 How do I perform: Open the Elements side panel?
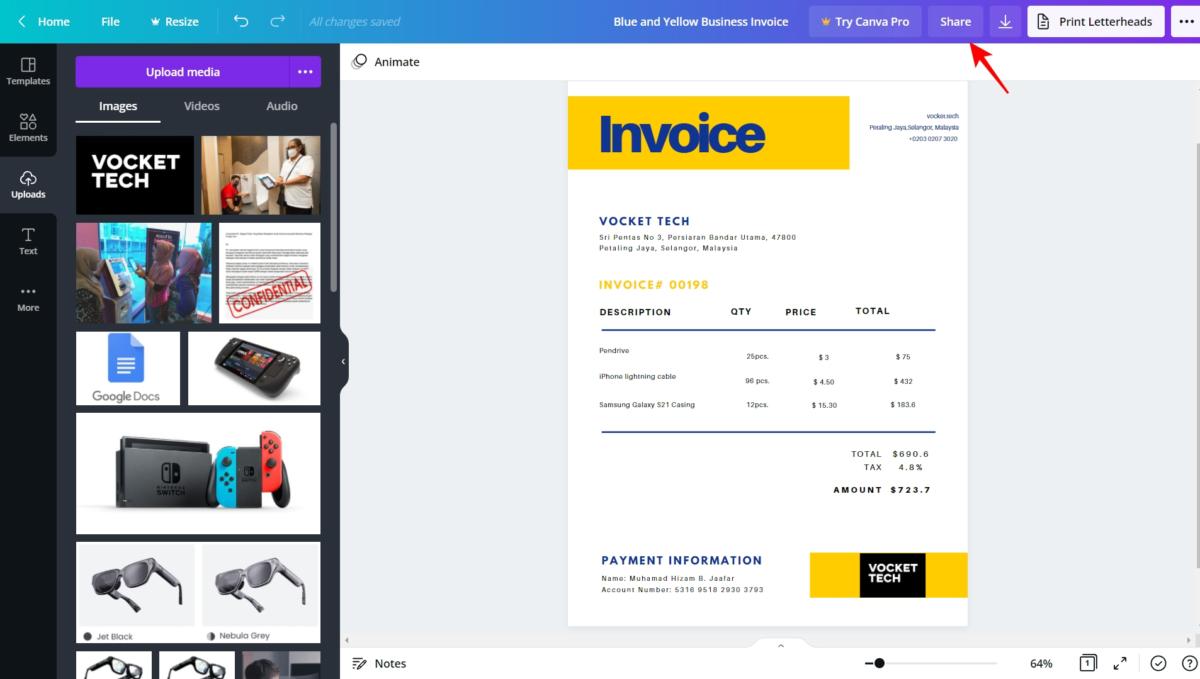(x=28, y=128)
